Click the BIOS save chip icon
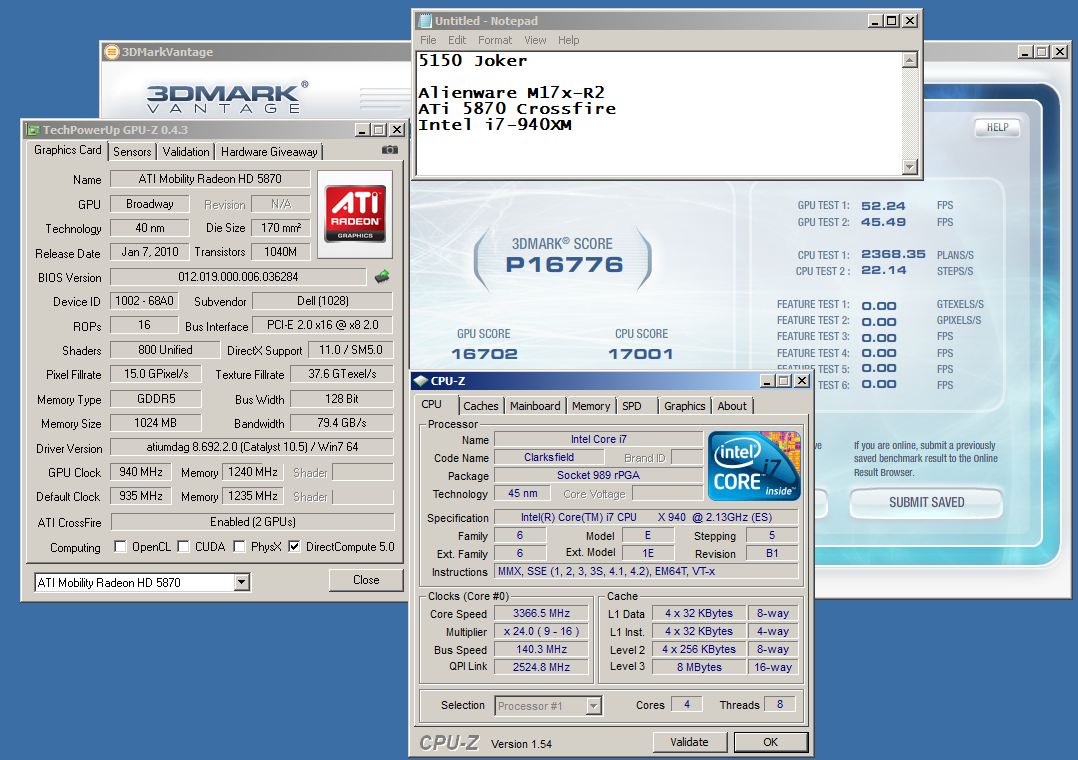This screenshot has height=760, width=1078. [x=382, y=277]
